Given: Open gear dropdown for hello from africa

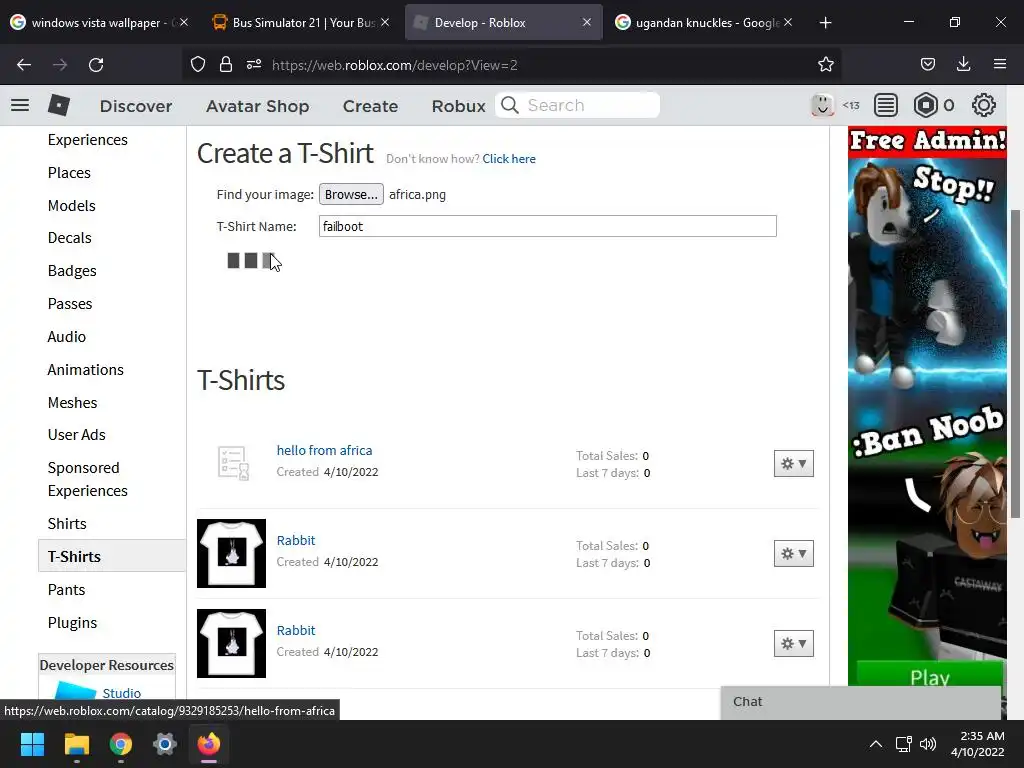Looking at the screenshot, I should (793, 464).
